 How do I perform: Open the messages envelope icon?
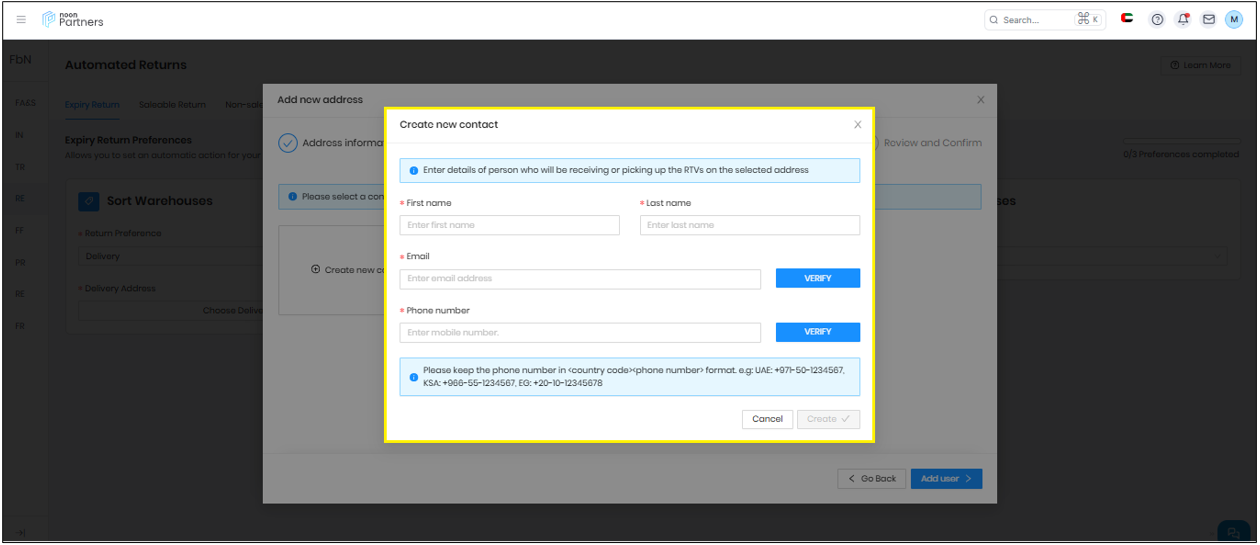[1208, 20]
